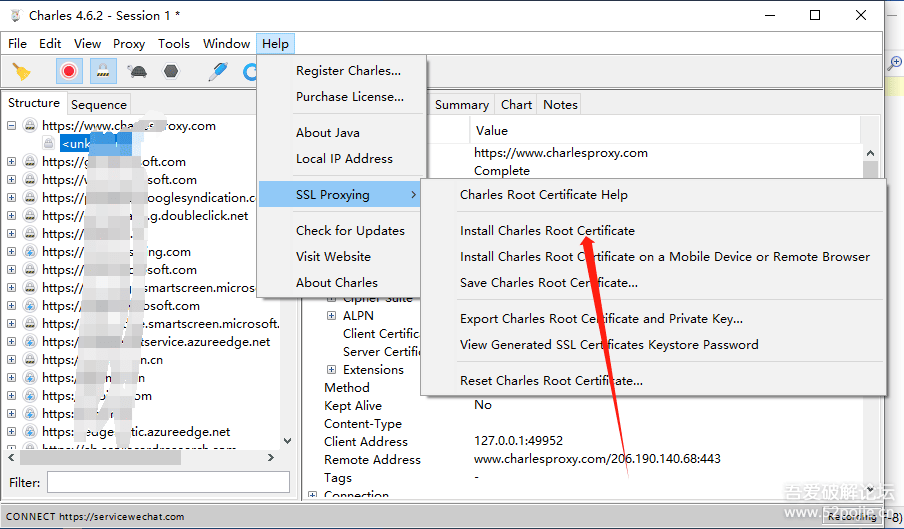Click Install Charles Root Certificate

547,231
